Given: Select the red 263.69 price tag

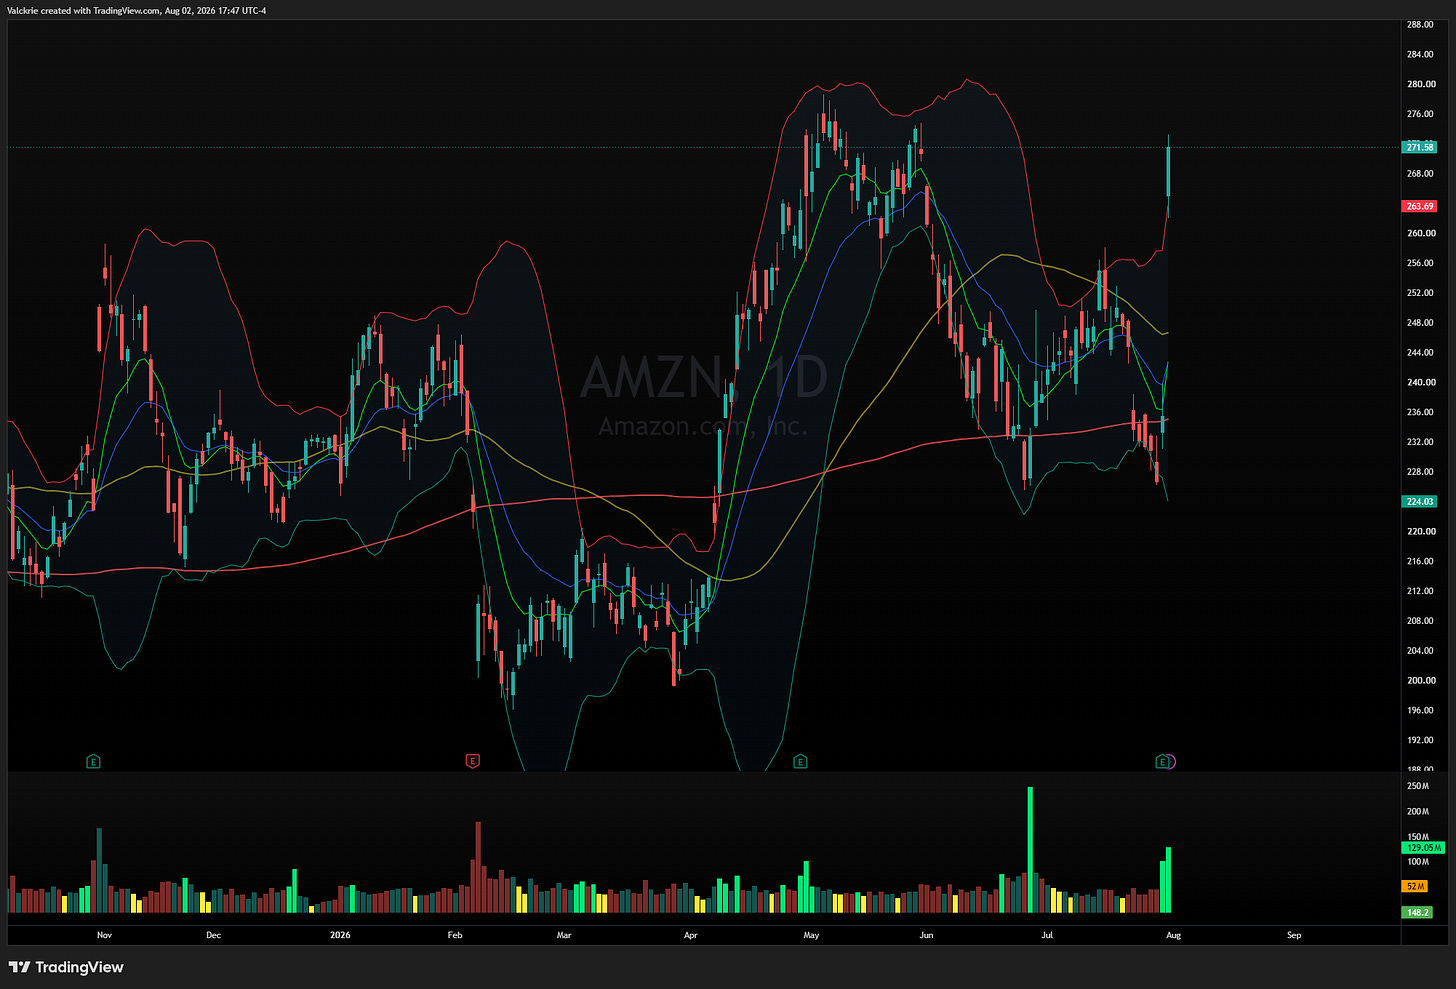Looking at the screenshot, I should point(1420,206).
